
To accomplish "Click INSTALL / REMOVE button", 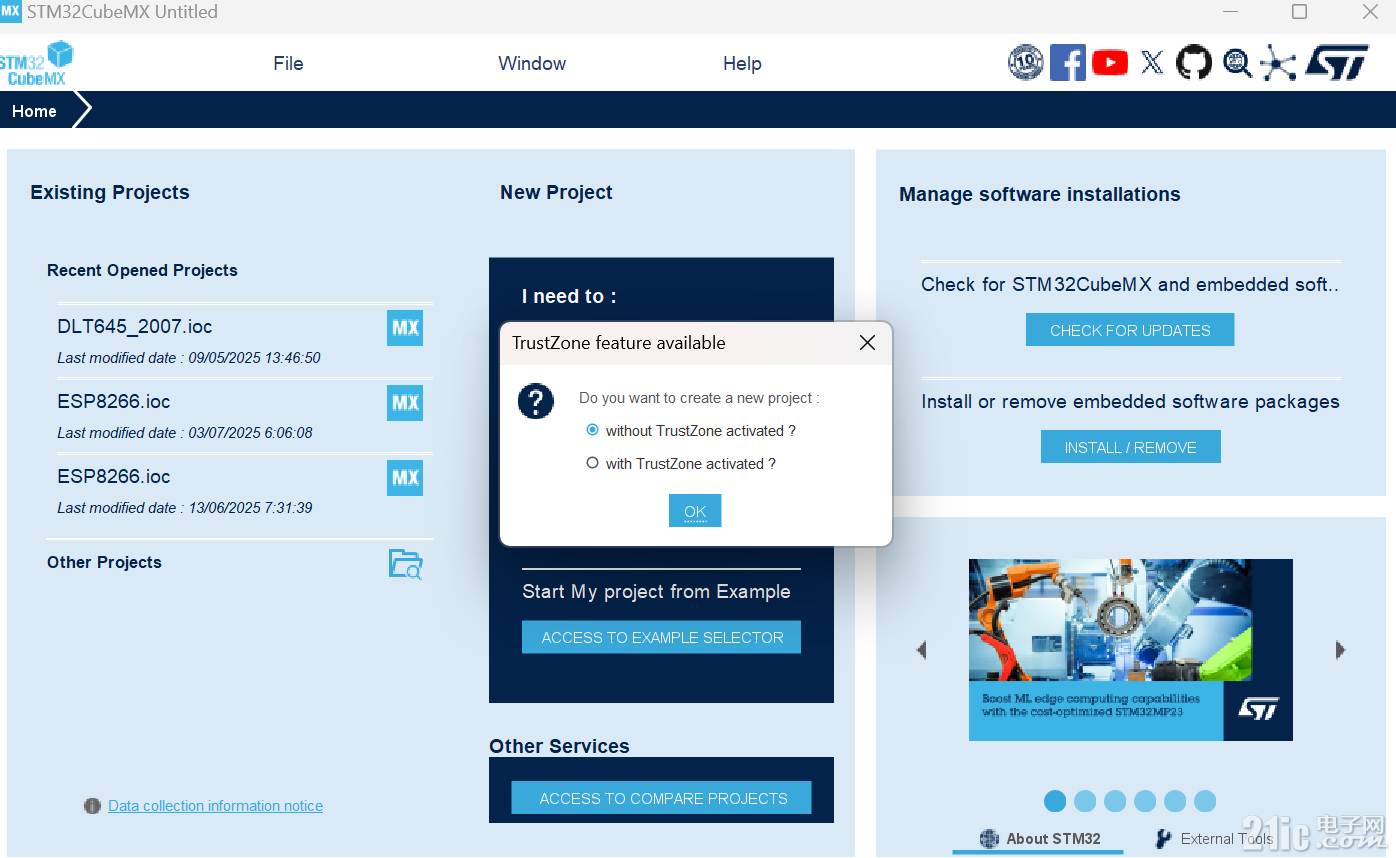I will (x=1130, y=447).
